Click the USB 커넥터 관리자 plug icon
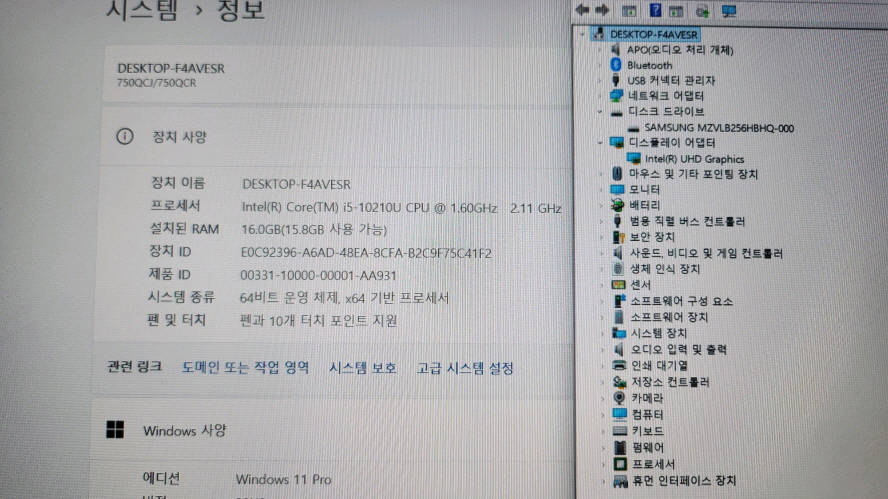Image resolution: width=888 pixels, height=499 pixels. (x=616, y=80)
